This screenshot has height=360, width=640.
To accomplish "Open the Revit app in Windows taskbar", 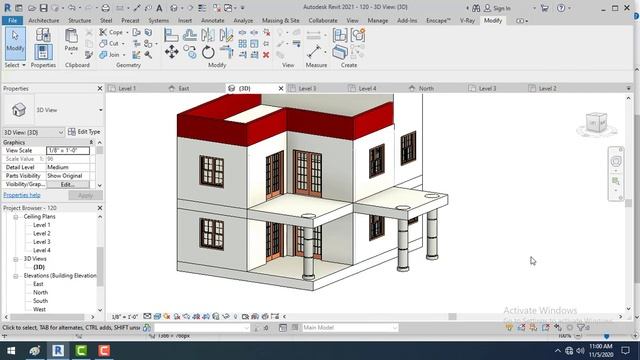I will [58, 351].
